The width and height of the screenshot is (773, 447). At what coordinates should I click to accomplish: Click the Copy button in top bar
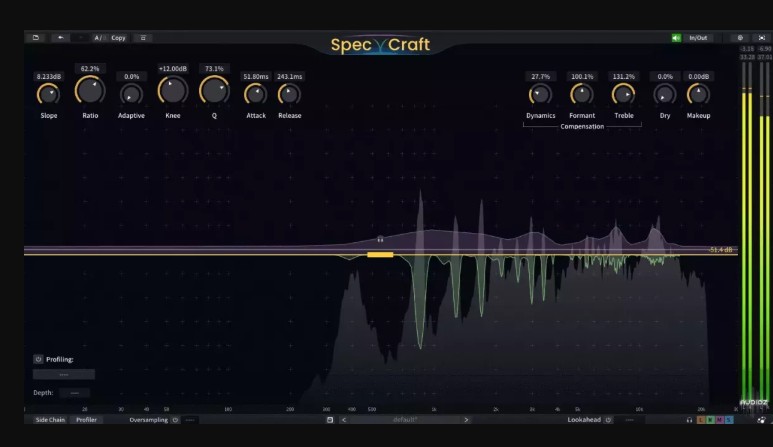pyautogui.click(x=118, y=38)
